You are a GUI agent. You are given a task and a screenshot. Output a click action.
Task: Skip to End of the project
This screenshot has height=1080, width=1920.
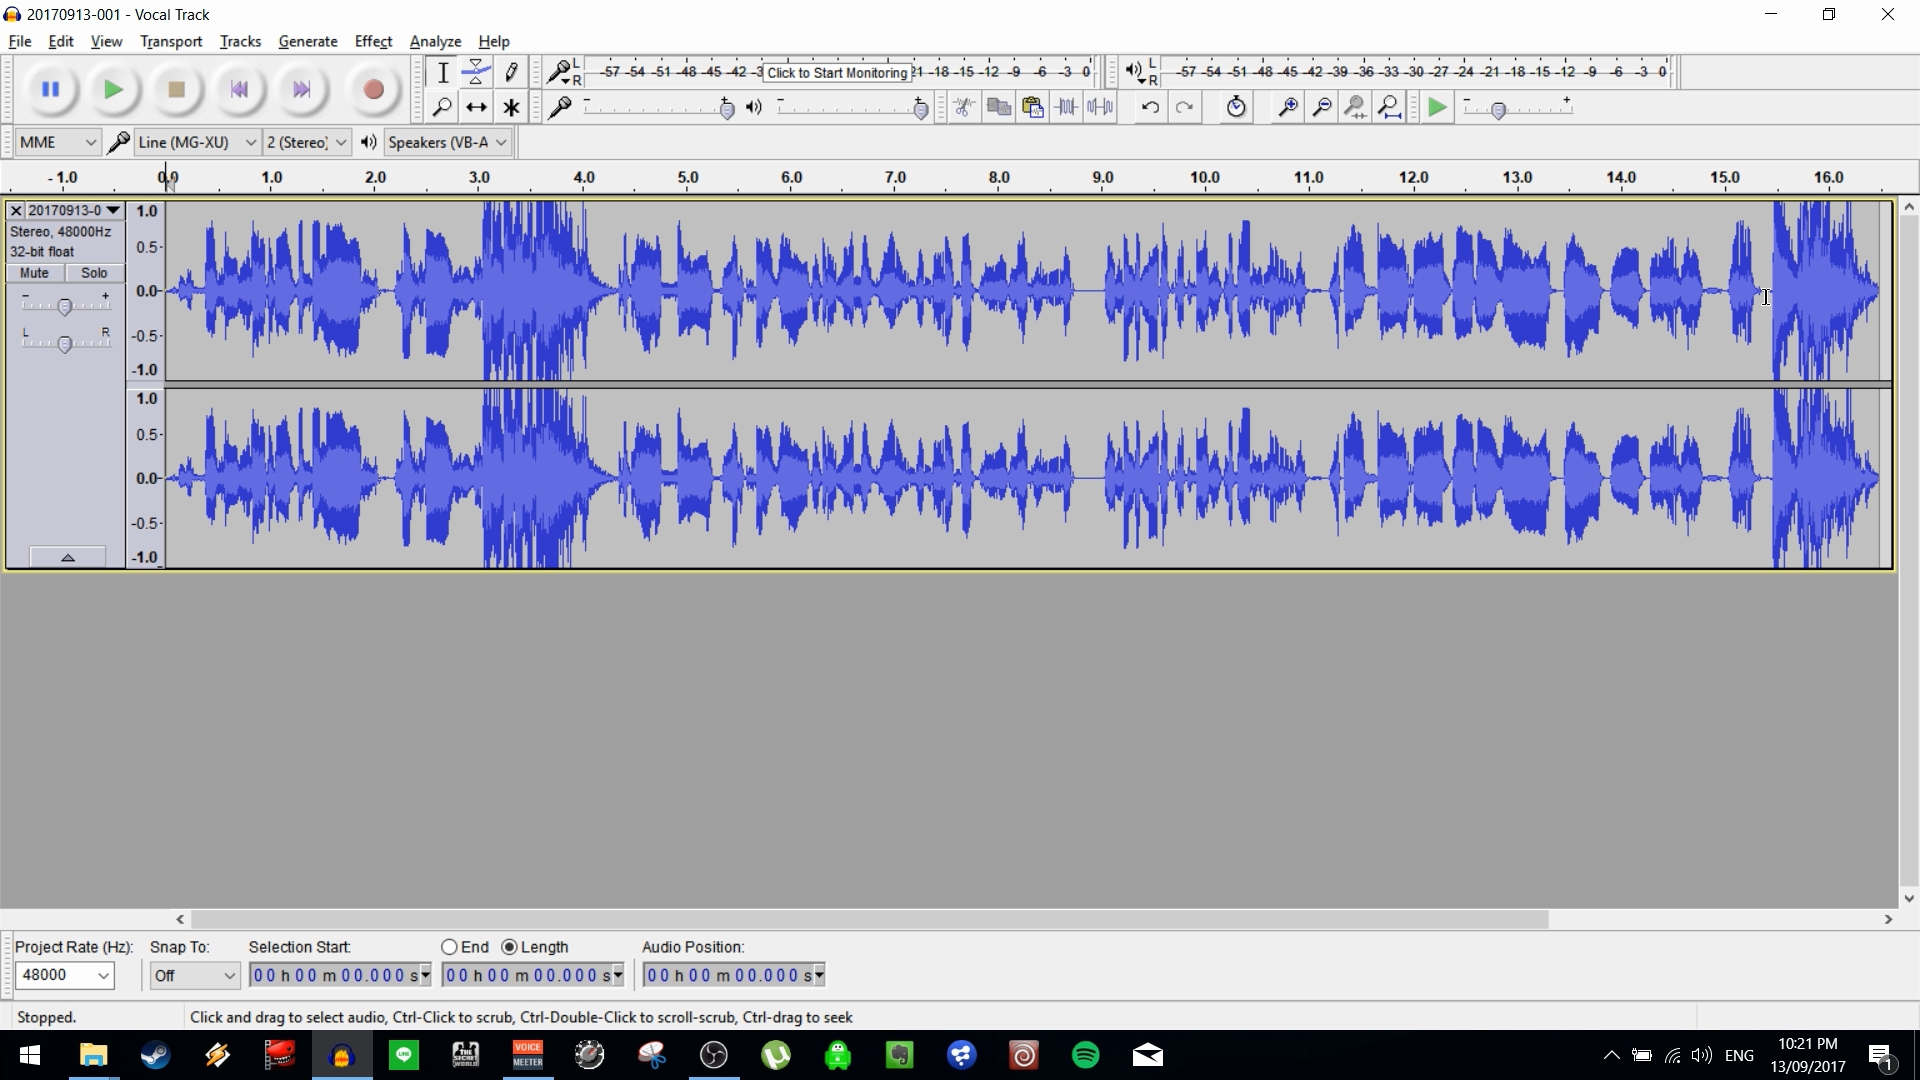(302, 90)
